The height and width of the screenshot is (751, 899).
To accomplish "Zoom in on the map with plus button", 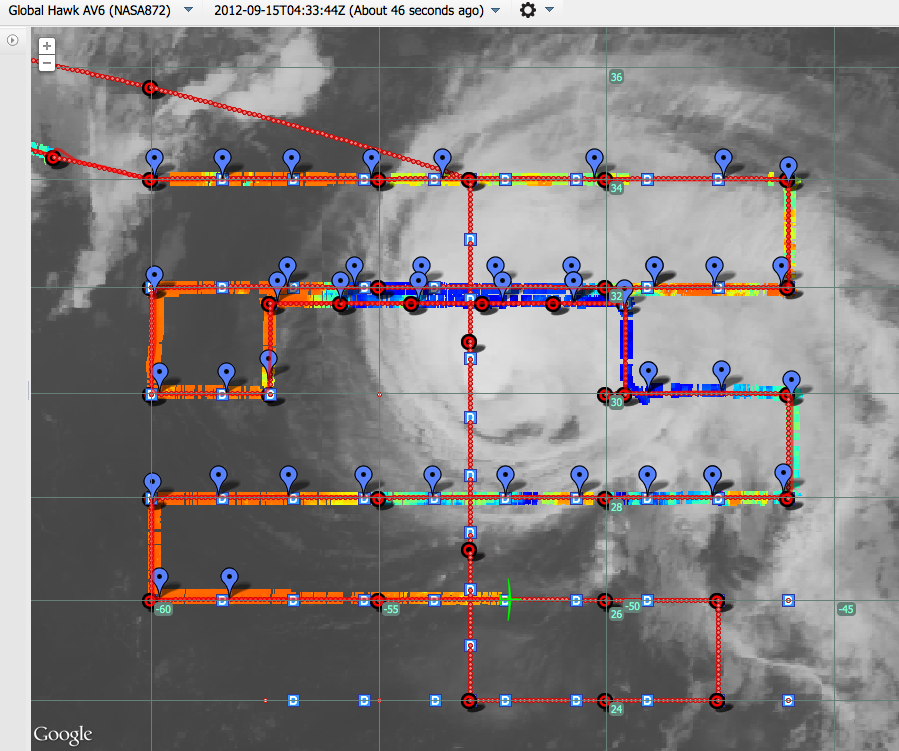I will pyautogui.click(x=47, y=46).
